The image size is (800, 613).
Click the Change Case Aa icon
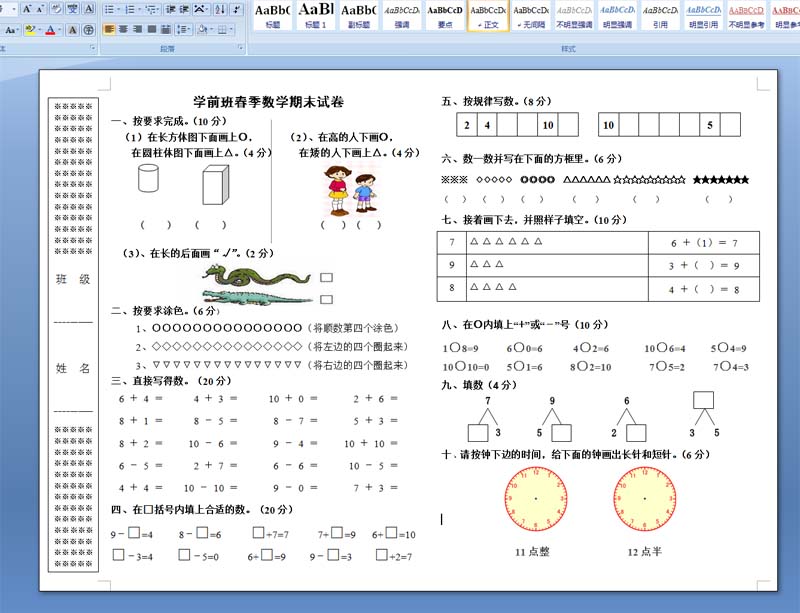click(9, 30)
